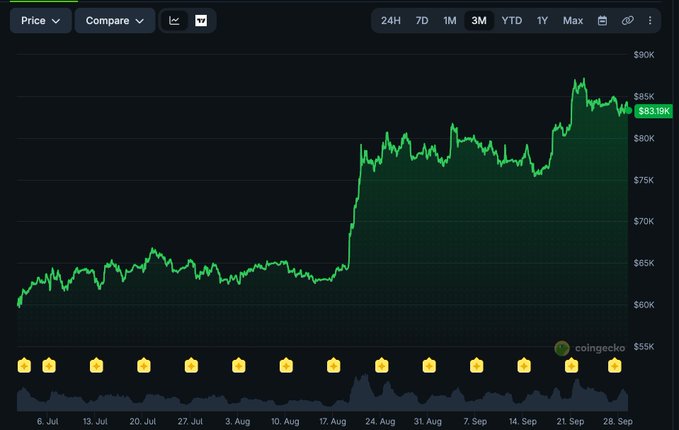The width and height of the screenshot is (679, 430).
Task: Click the news marker above 10. Aug
Action: tap(286, 365)
